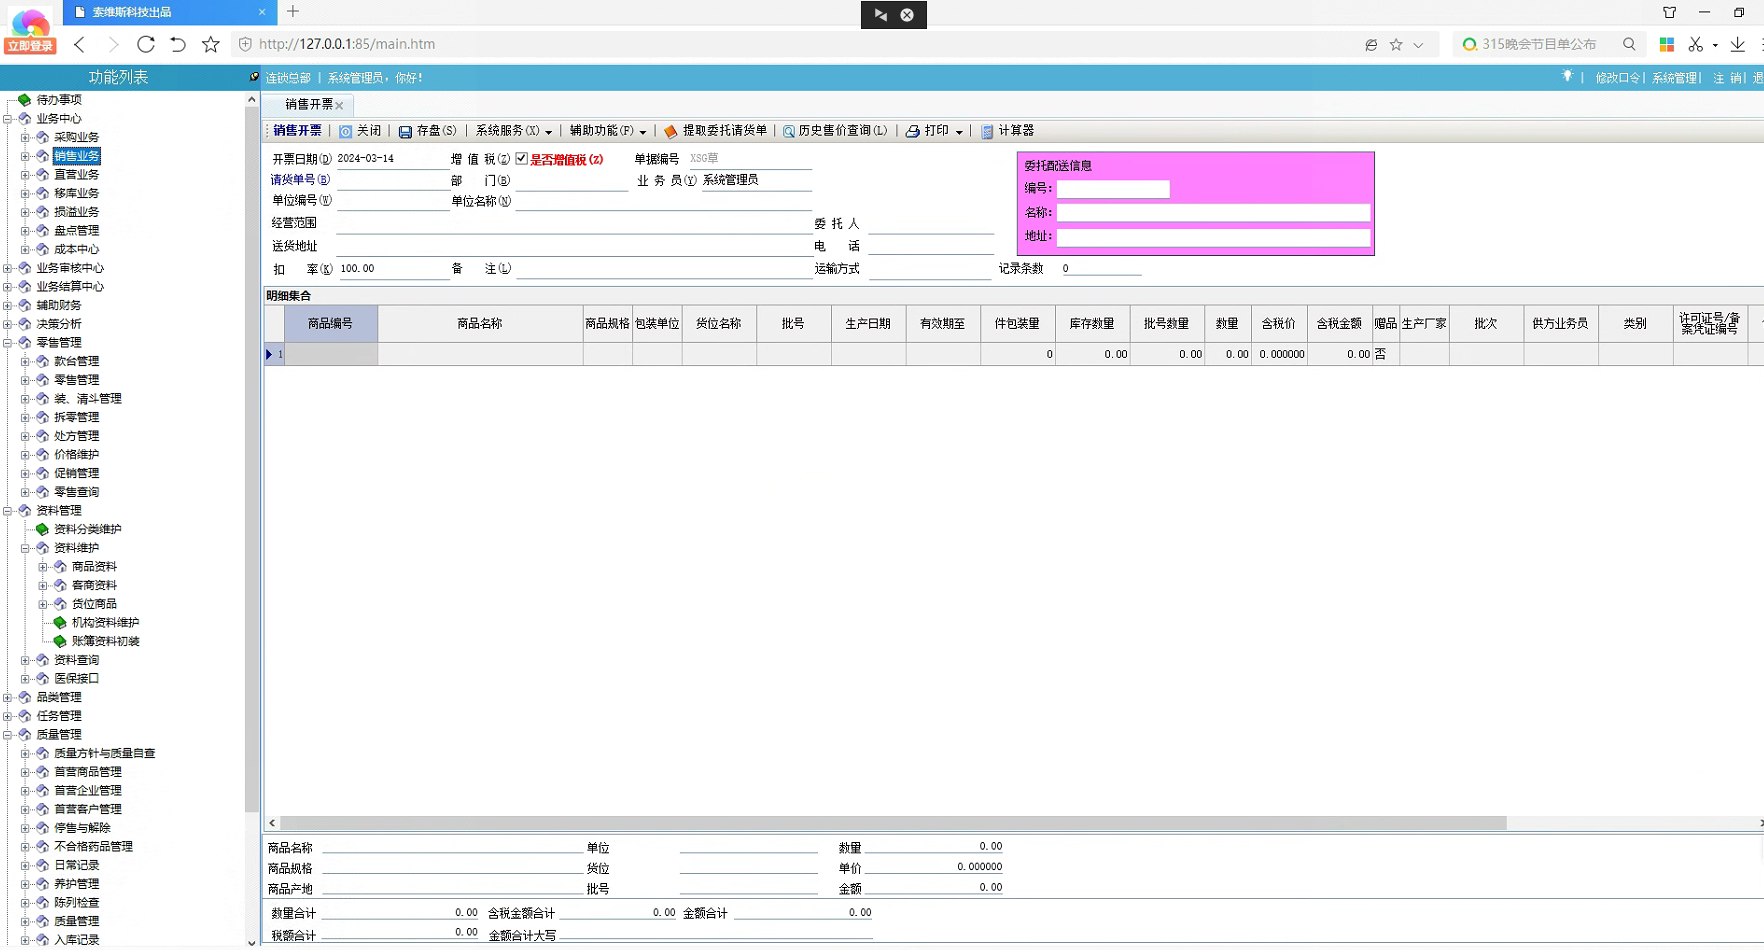Viewport: 1764px width, 950px height.
Task: Collapse the retail management (零售管理) tree node
Action: point(8,343)
